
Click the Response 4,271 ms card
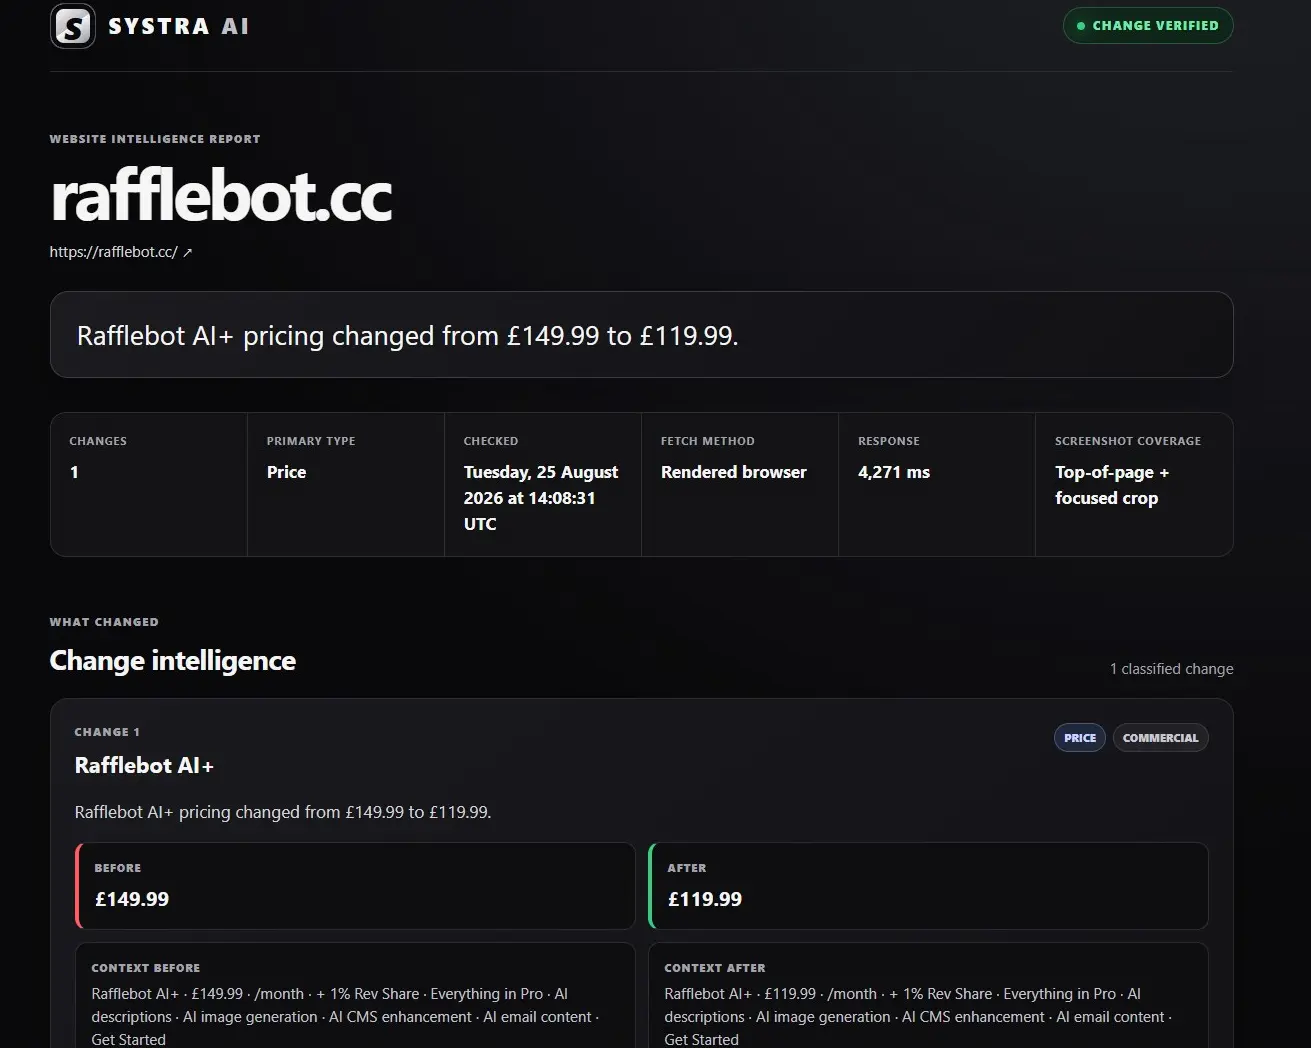click(x=936, y=484)
